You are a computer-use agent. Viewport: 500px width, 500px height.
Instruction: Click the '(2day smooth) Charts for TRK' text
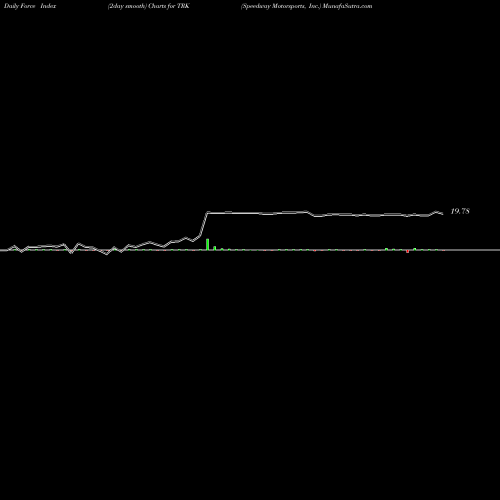click(x=149, y=6)
